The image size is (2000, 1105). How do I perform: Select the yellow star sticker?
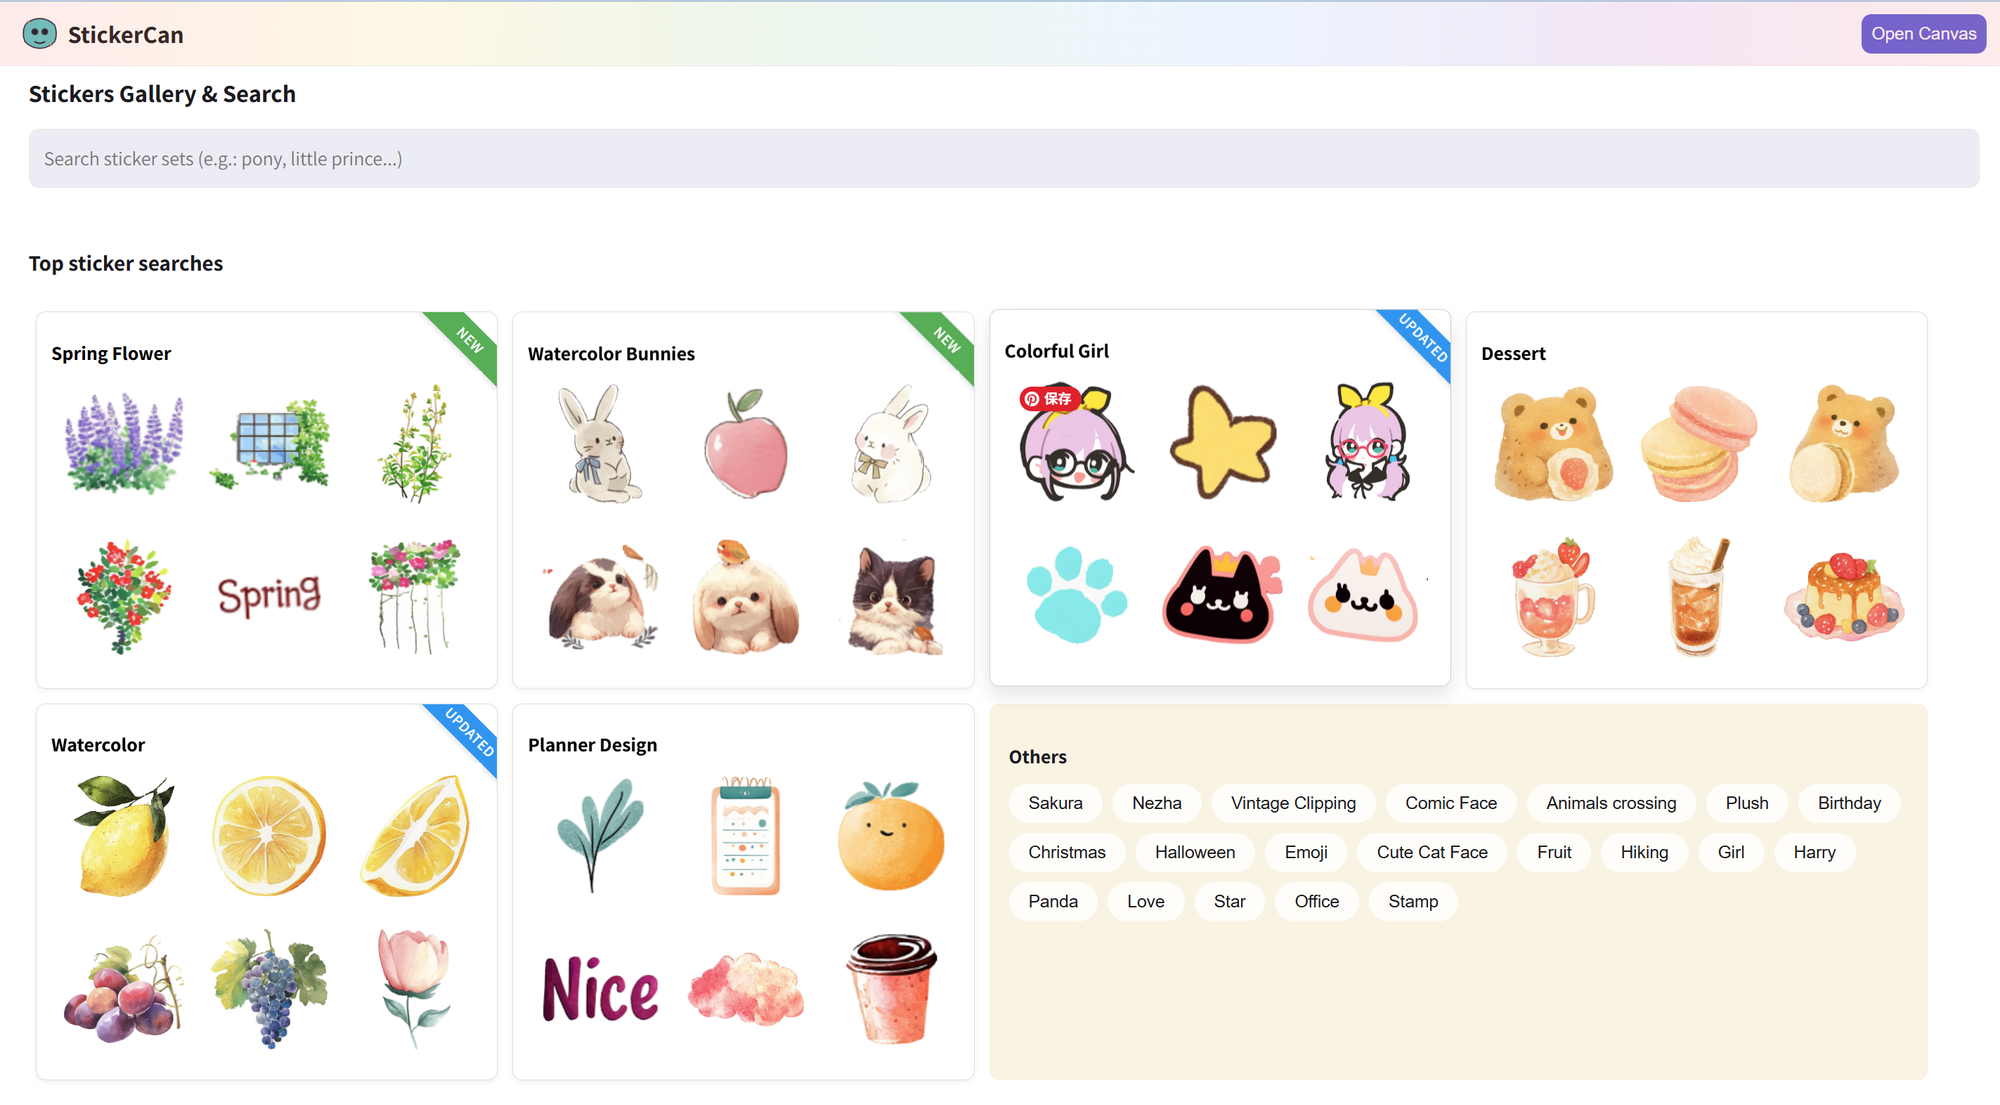1222,441
